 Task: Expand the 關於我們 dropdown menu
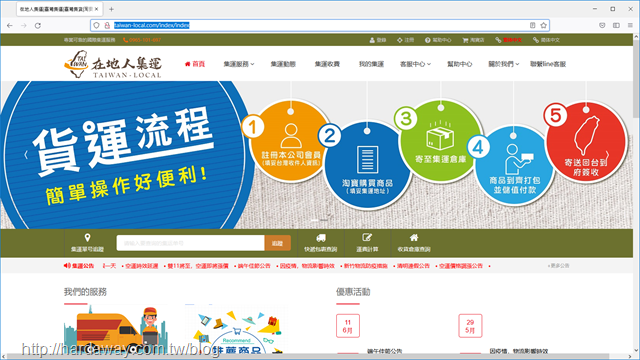[504, 64]
